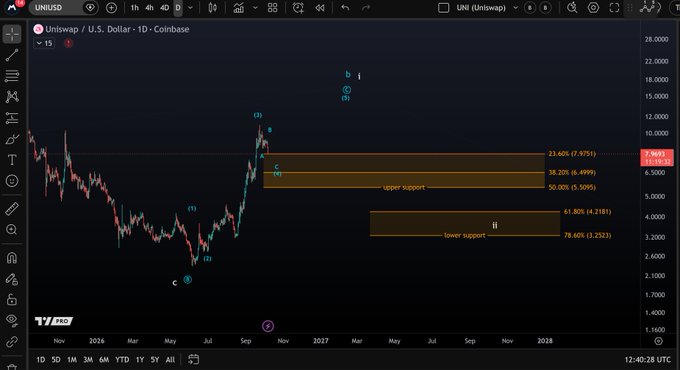Click the purple lightning event marker
This screenshot has width=680, height=370.
(268, 326)
